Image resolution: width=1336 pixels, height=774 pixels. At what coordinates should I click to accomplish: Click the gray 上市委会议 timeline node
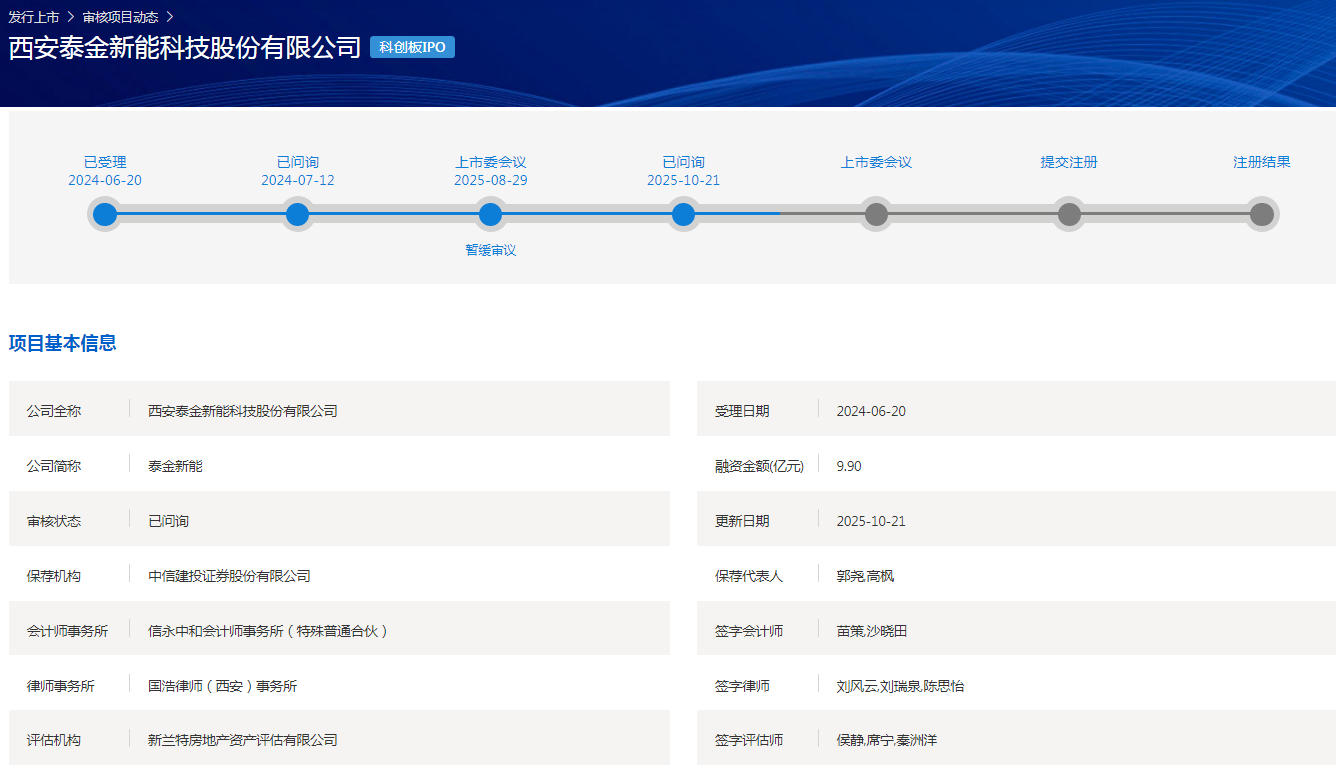tap(876, 214)
